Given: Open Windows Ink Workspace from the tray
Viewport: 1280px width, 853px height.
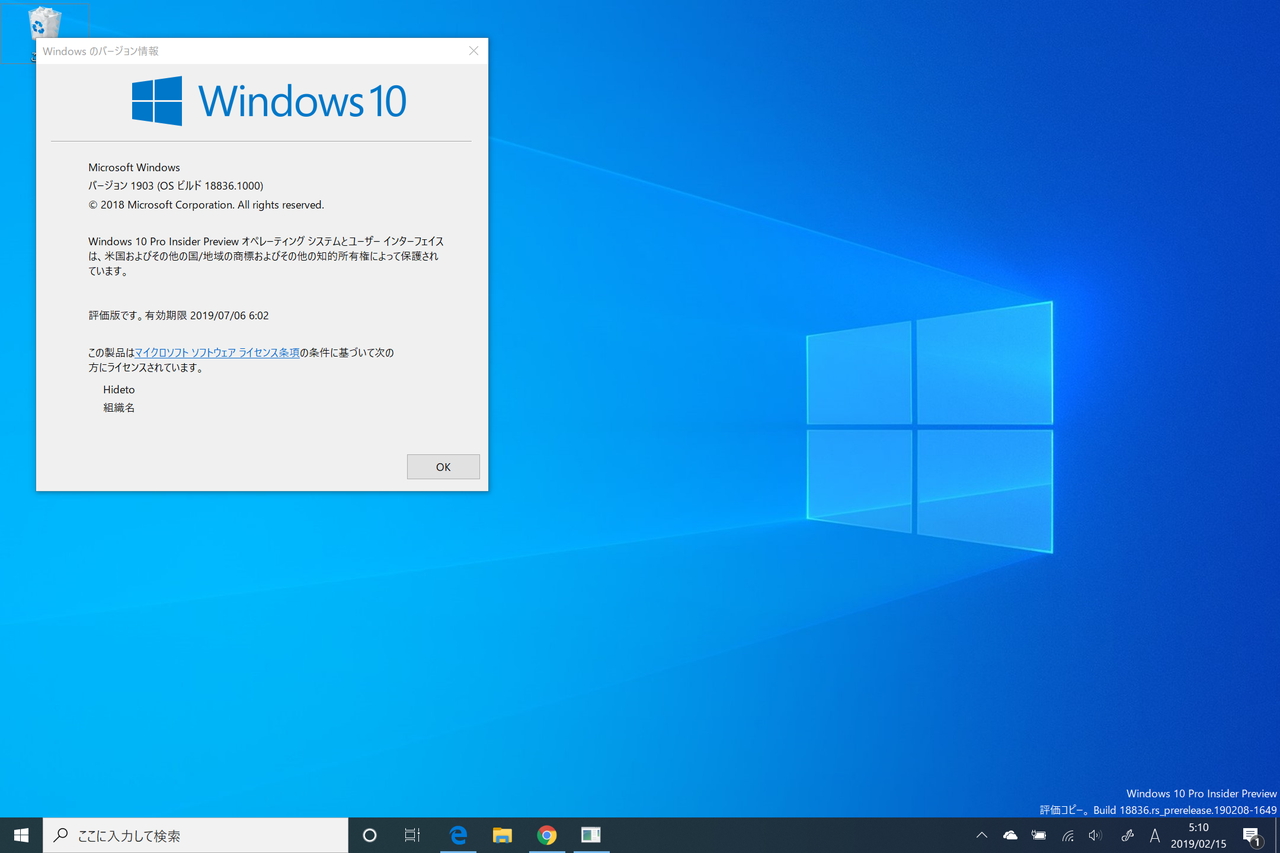Looking at the screenshot, I should [x=1126, y=835].
